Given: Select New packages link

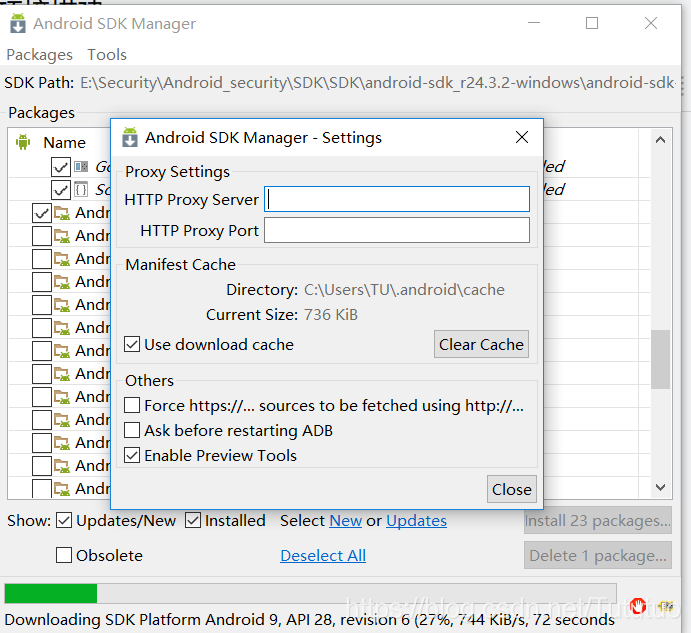Looking at the screenshot, I should point(346,521).
